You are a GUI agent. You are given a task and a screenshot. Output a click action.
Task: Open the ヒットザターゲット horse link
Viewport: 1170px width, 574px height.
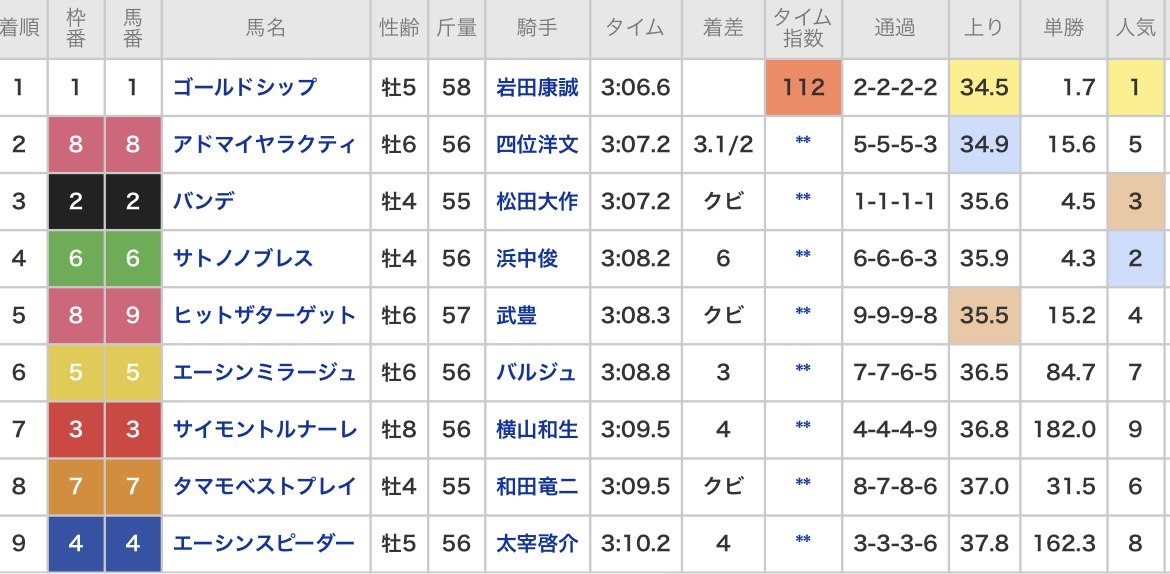265,315
